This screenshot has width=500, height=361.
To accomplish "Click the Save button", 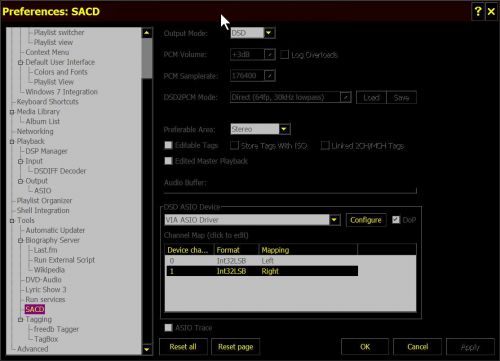I will [x=401, y=98].
